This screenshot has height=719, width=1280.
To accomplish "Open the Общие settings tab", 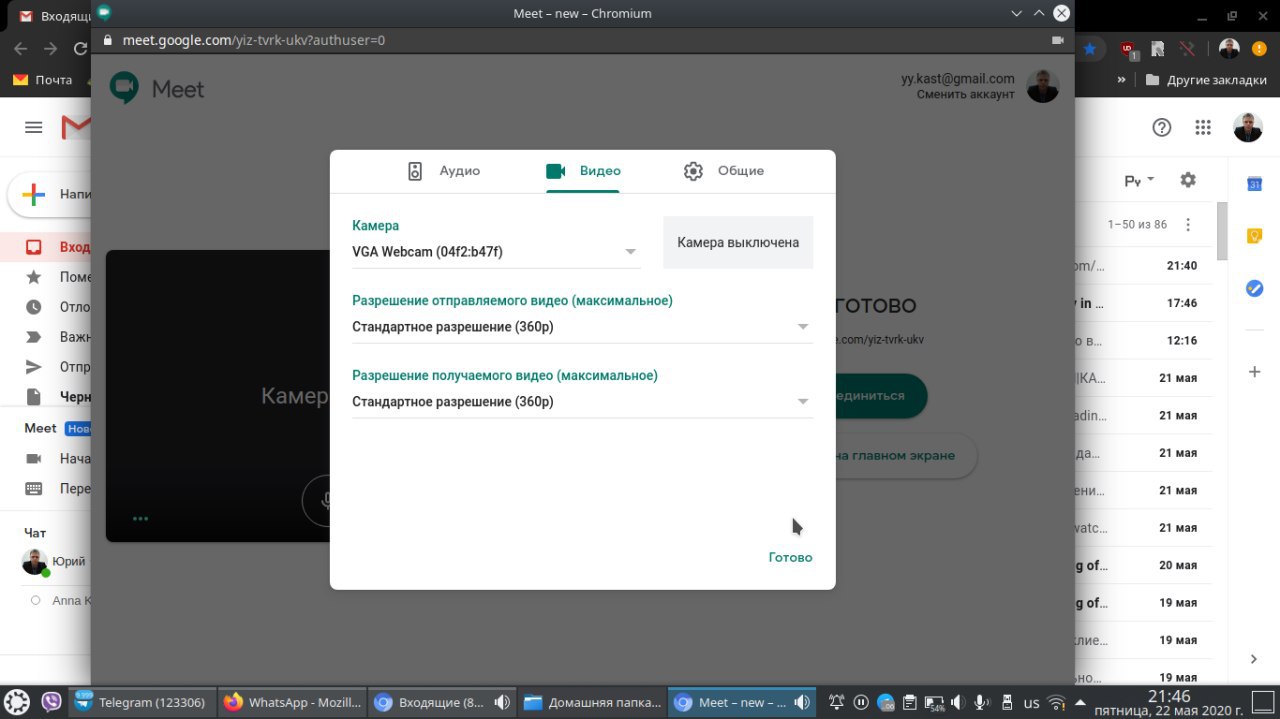I will pyautogui.click(x=723, y=171).
